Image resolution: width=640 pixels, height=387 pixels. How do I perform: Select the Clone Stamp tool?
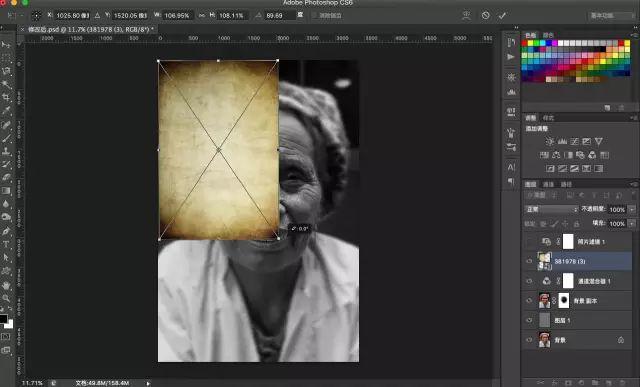coord(6,151)
